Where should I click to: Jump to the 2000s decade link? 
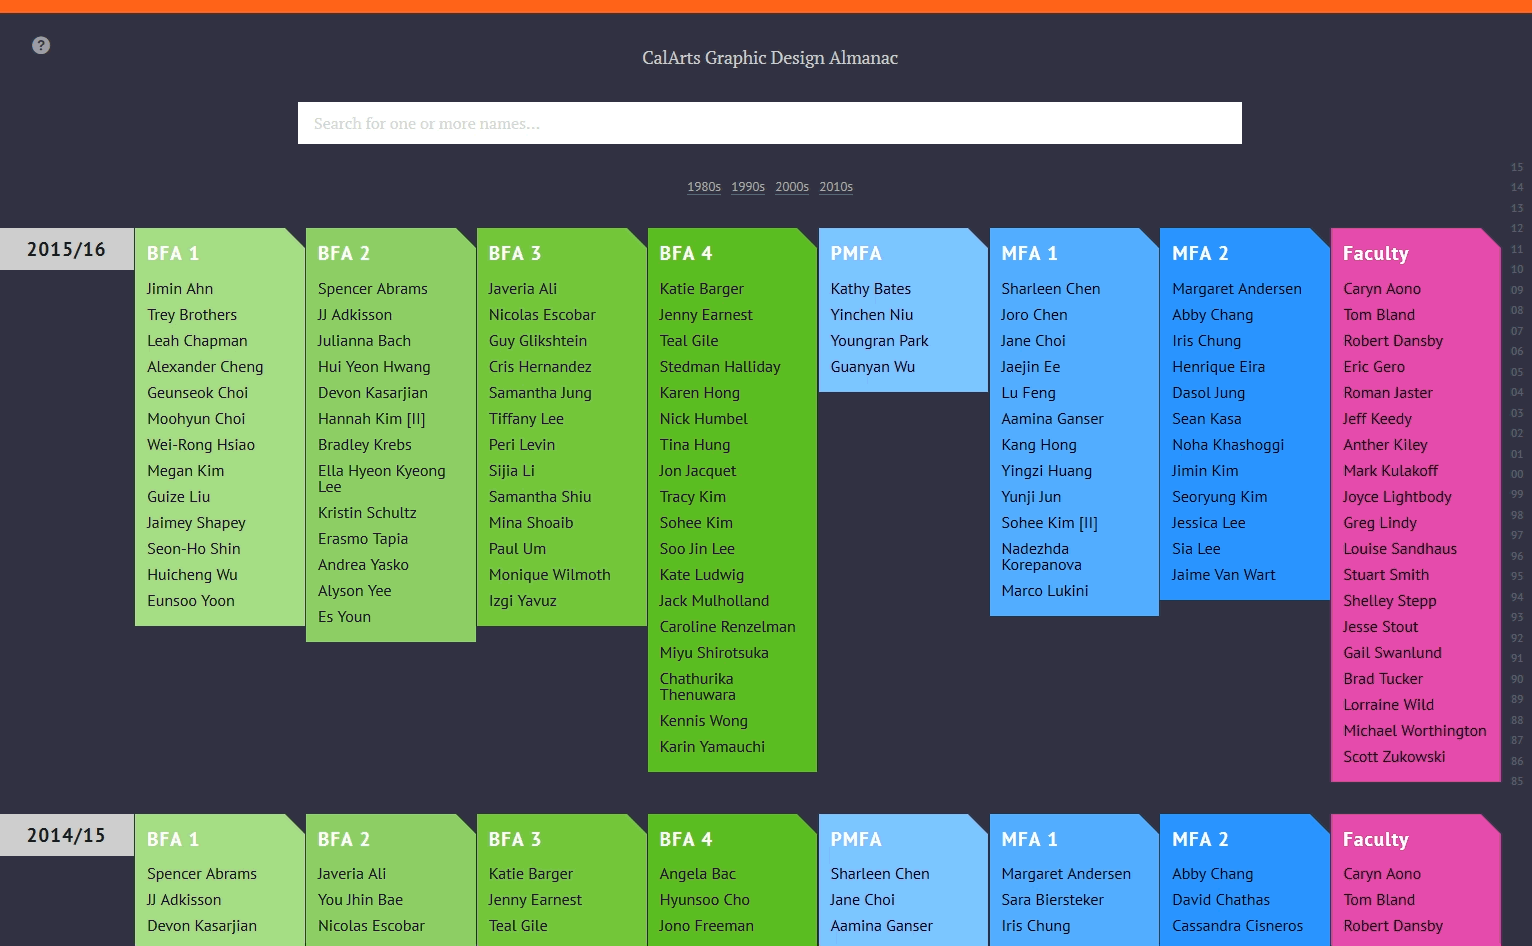coord(792,187)
